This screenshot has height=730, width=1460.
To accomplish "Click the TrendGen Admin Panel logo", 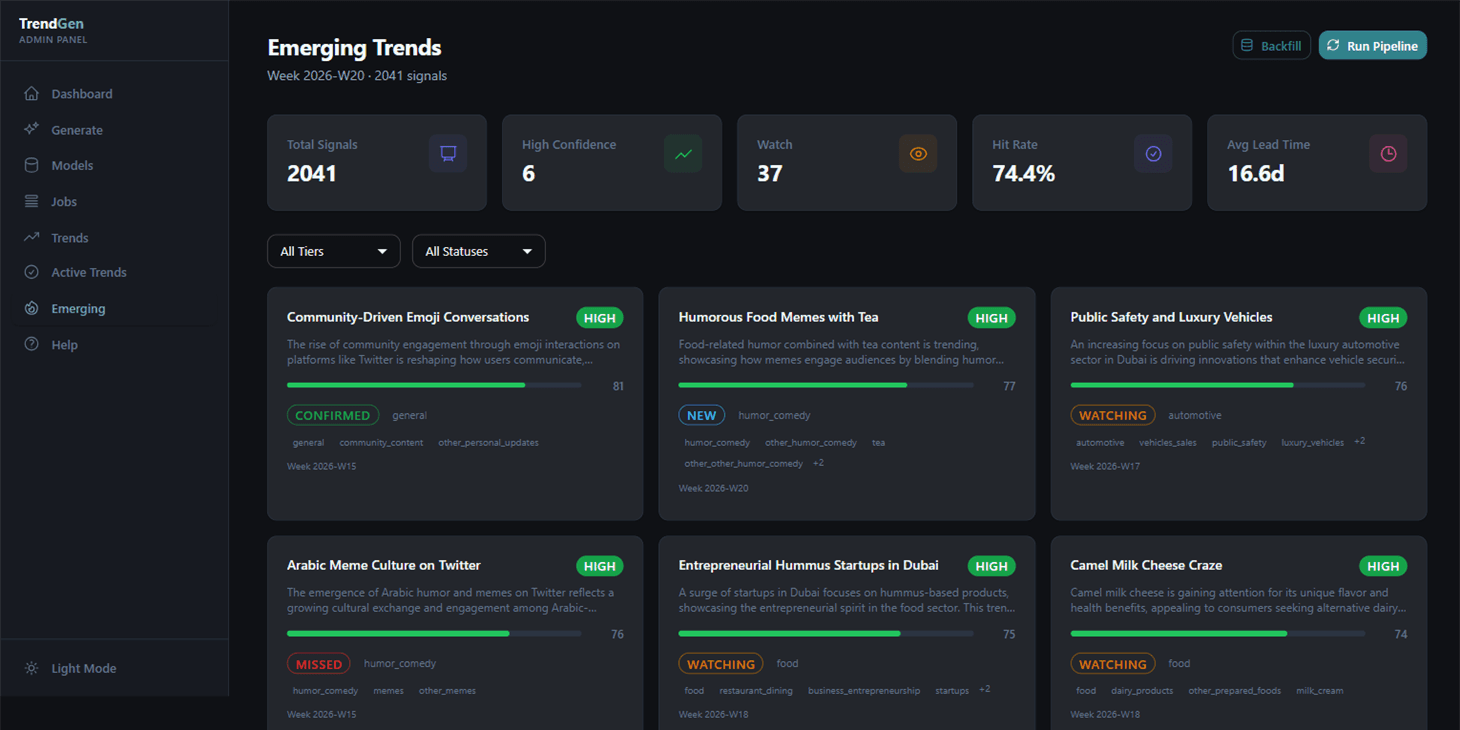I will pyautogui.click(x=53, y=30).
